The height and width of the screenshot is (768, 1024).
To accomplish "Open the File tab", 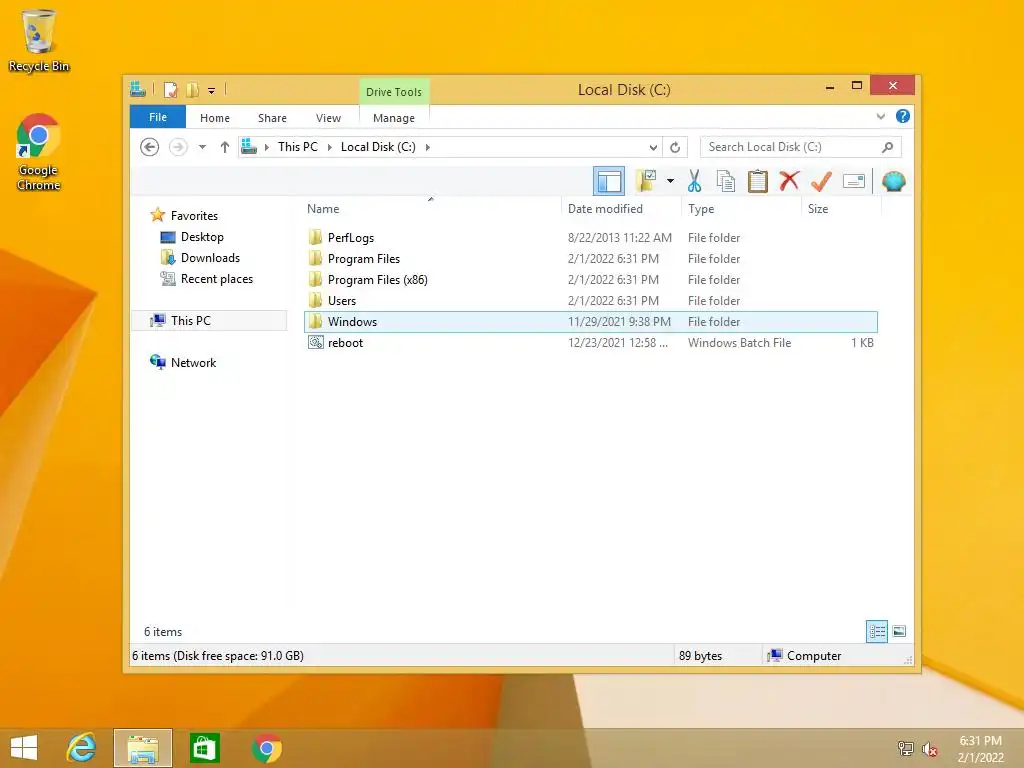I will pyautogui.click(x=158, y=117).
